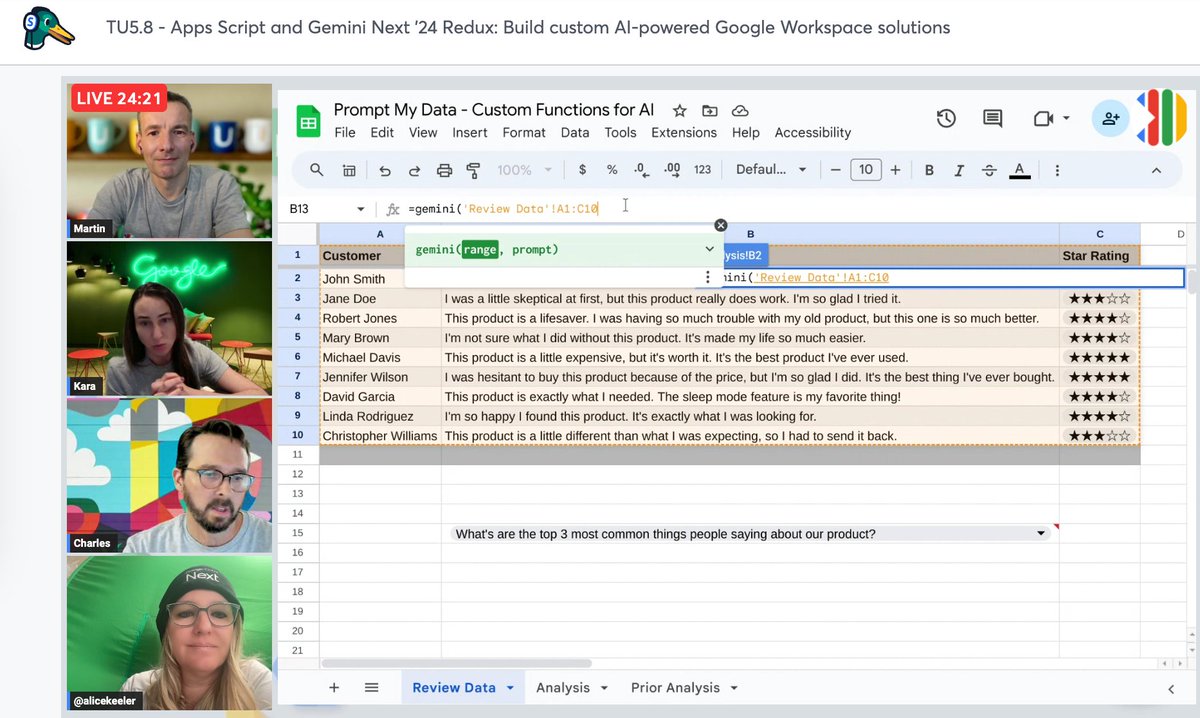This screenshot has width=1200, height=718.
Task: Show the side panel arrow
Action: pyautogui.click(x=1171, y=688)
